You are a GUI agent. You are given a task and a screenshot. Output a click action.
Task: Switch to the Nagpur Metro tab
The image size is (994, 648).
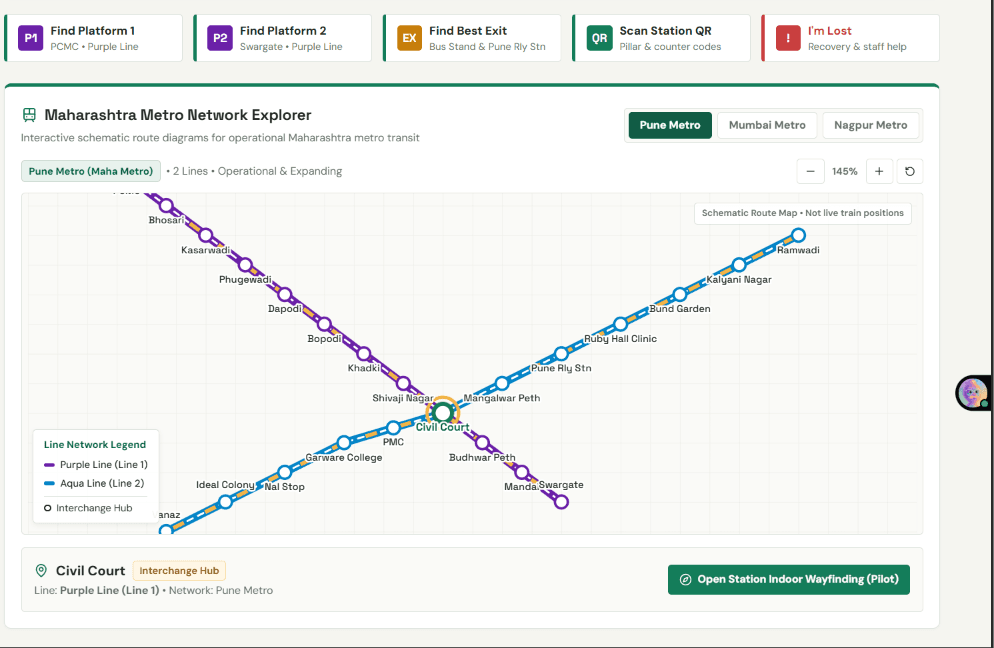870,126
